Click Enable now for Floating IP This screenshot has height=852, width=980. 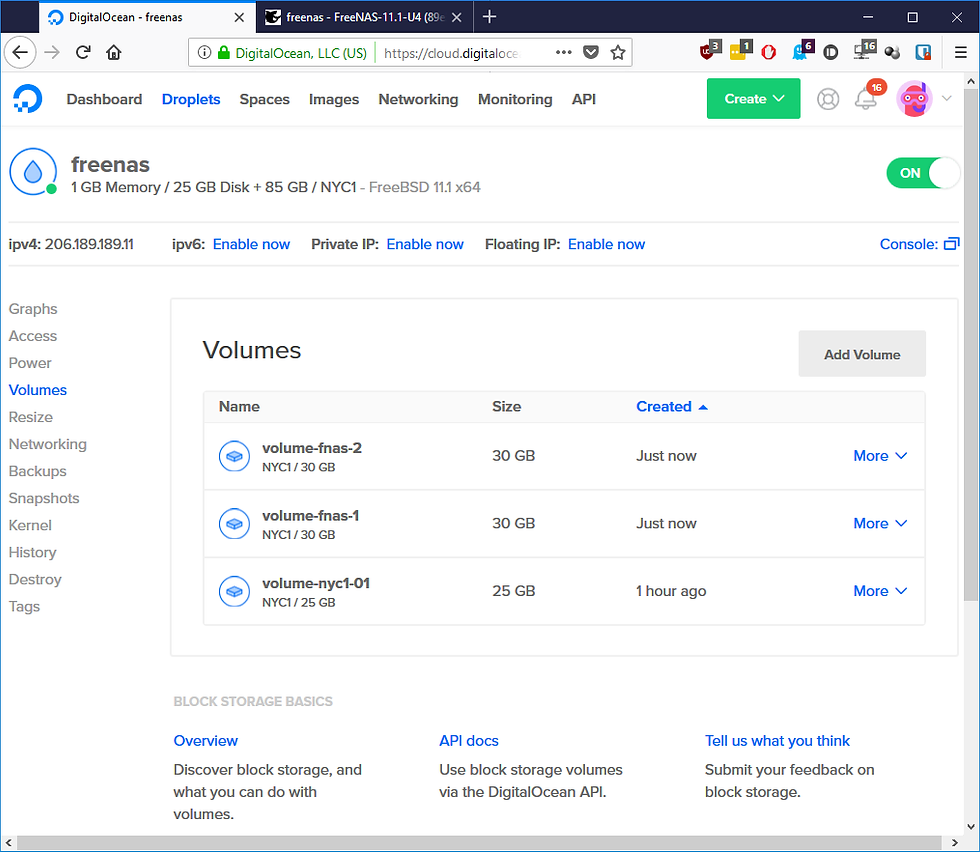(606, 244)
